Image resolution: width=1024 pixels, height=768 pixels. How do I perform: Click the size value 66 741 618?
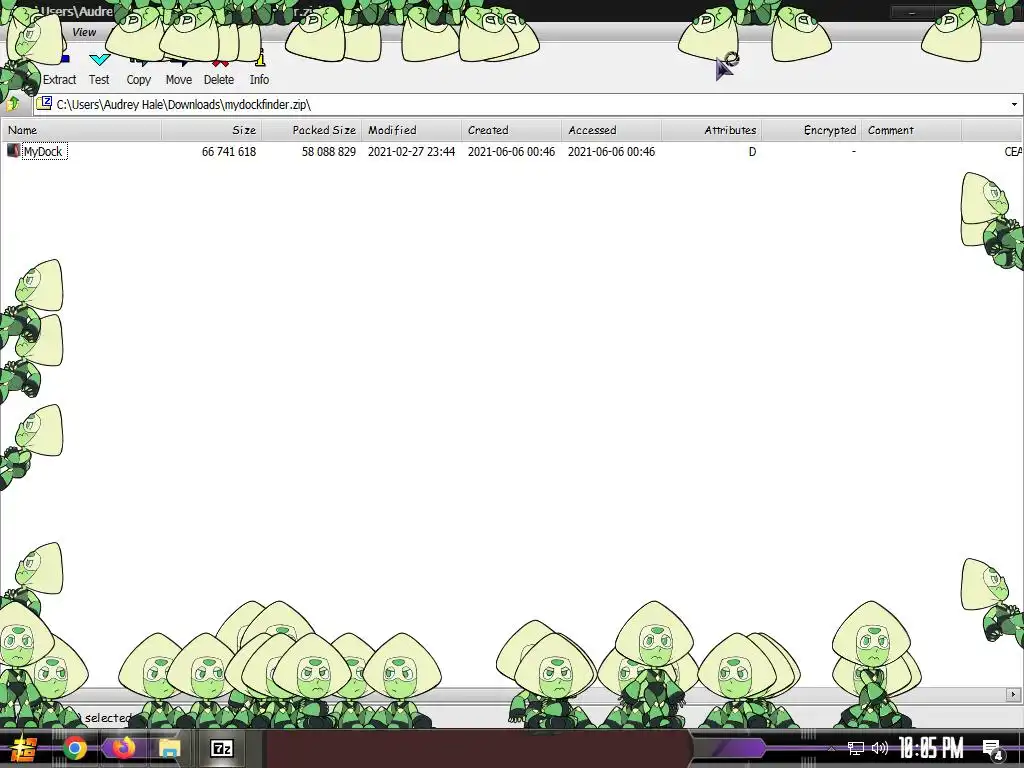coord(229,152)
